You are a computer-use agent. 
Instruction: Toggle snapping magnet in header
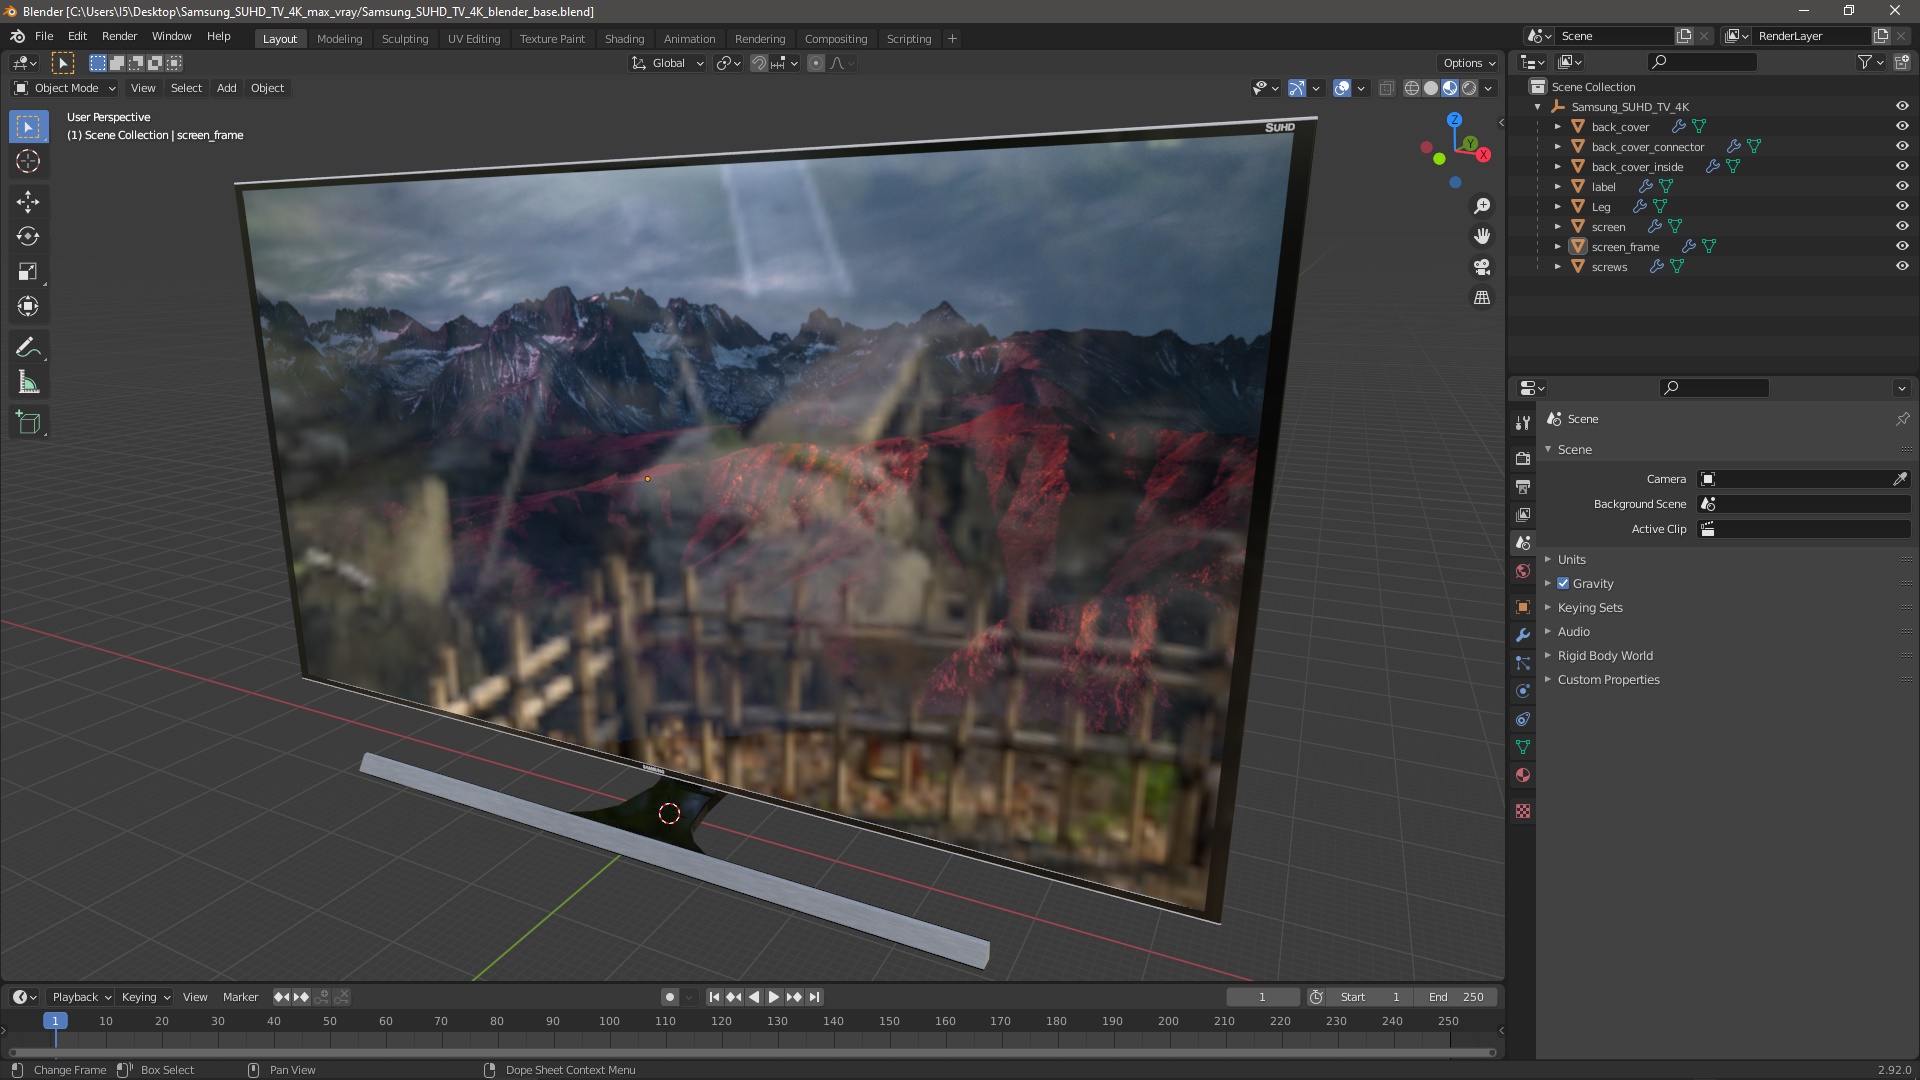pyautogui.click(x=759, y=63)
